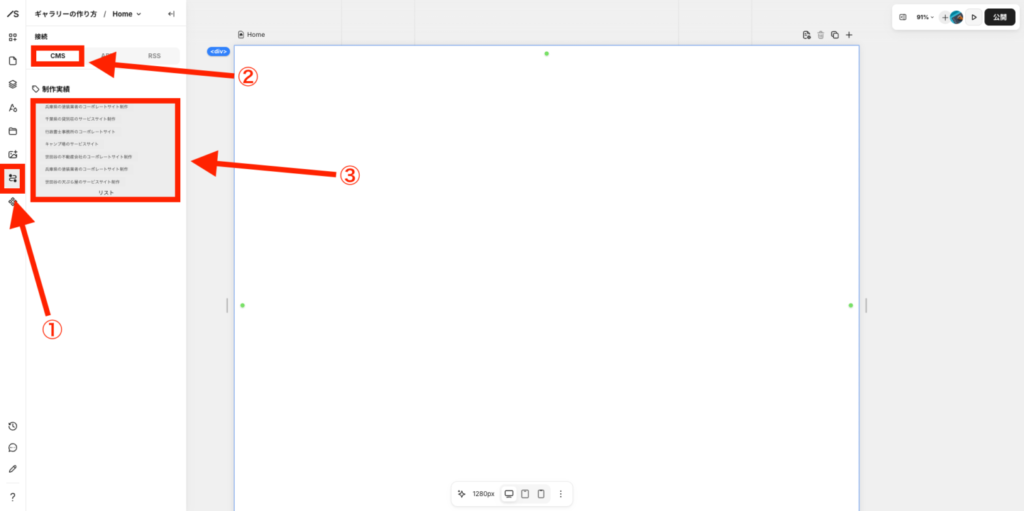The width and height of the screenshot is (1024, 511).
Task: Open the fonts and styles icon
Action: 12,108
